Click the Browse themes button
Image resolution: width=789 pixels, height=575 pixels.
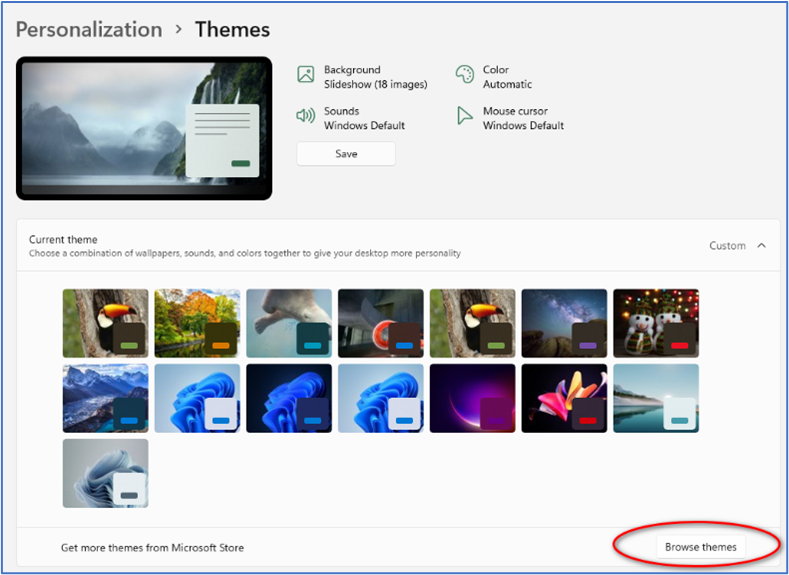point(700,547)
